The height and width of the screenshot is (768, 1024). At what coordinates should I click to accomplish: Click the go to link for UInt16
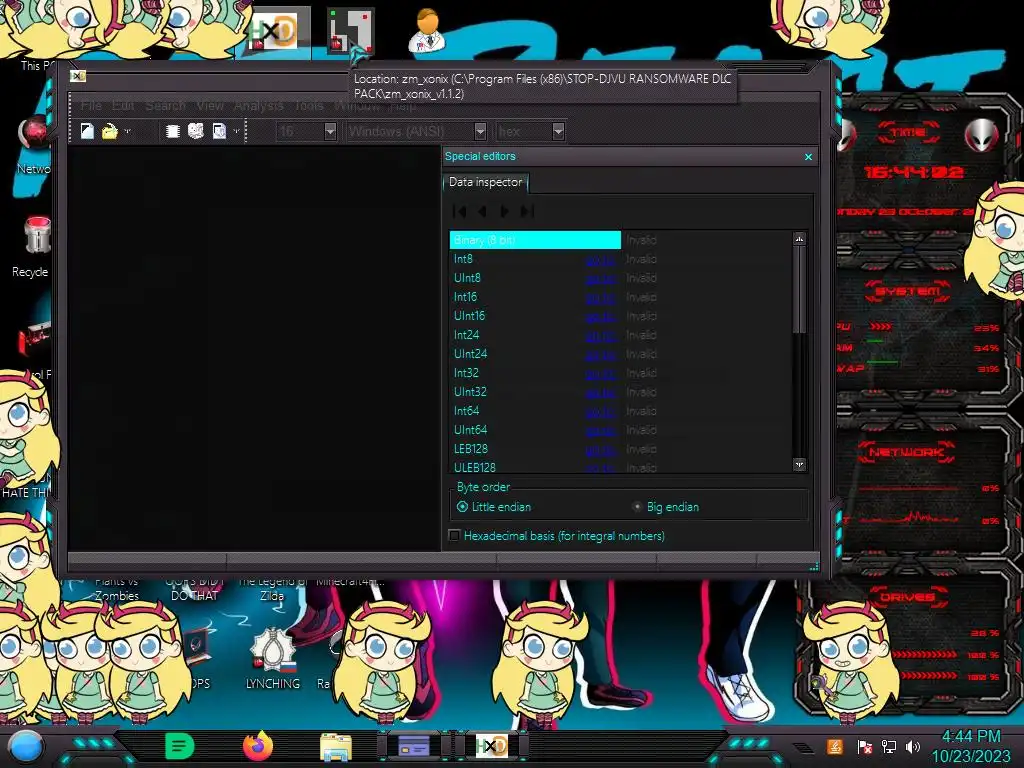pyautogui.click(x=601, y=317)
